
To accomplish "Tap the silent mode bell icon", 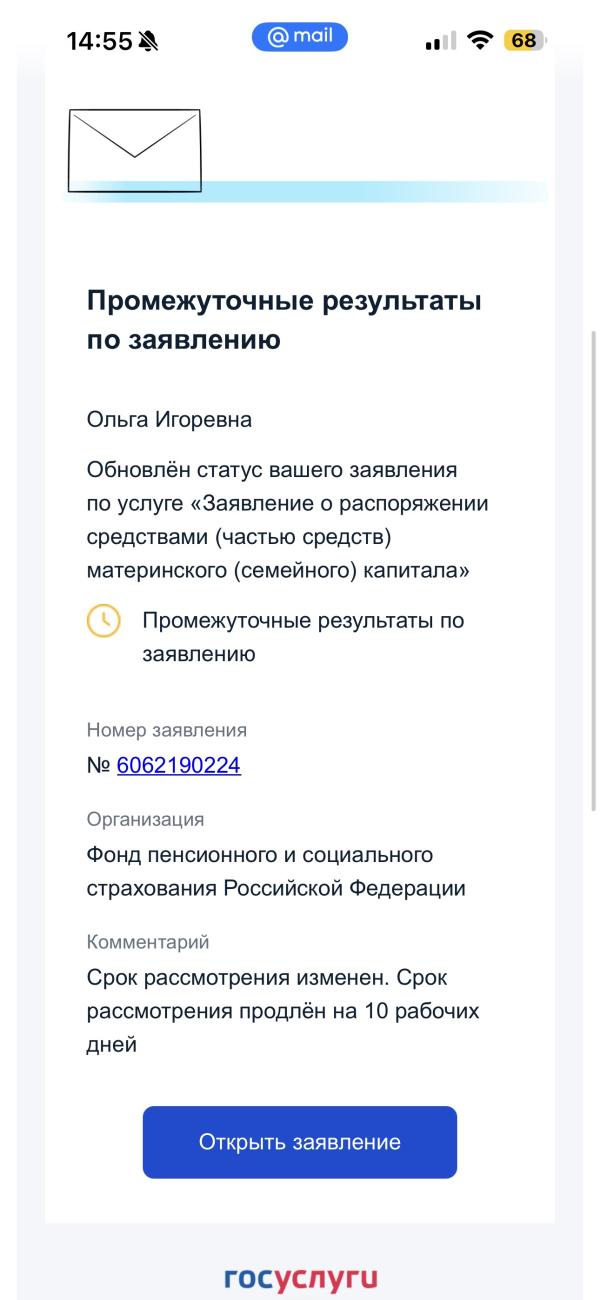I will point(149,41).
